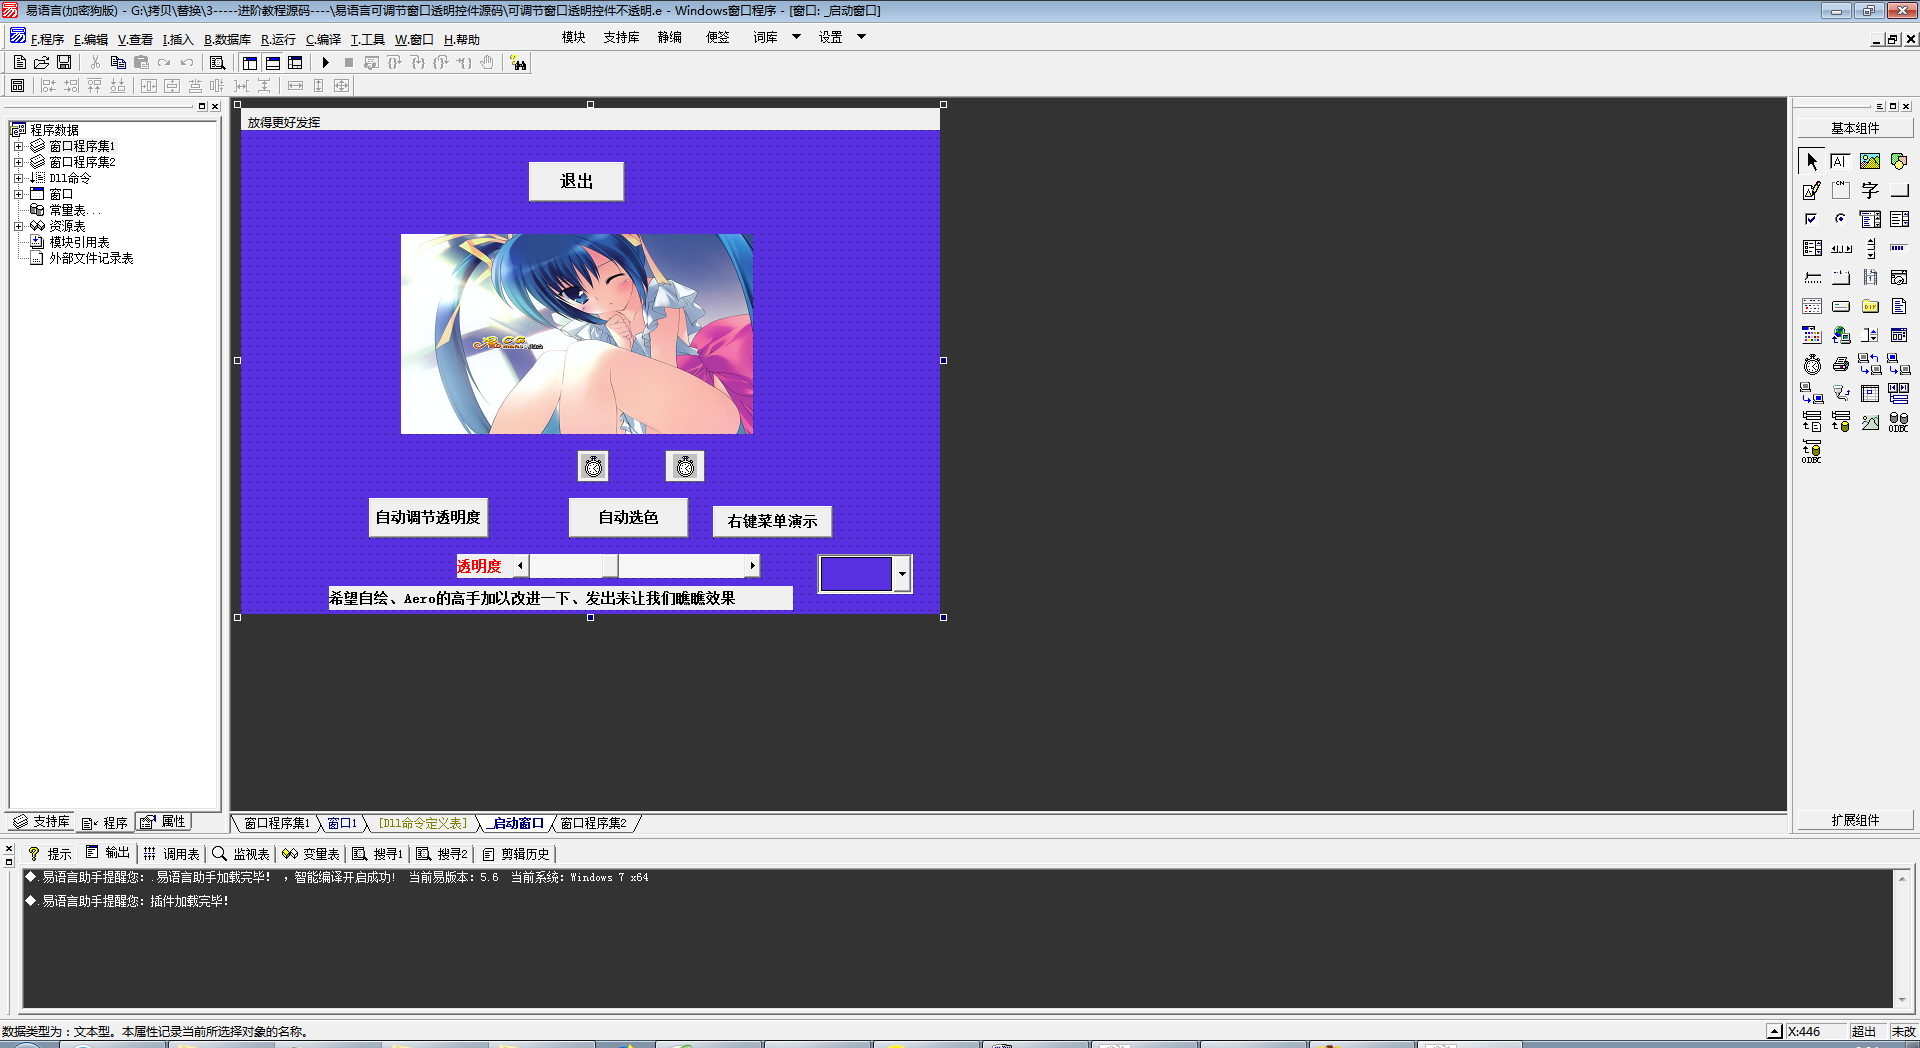This screenshot has height=1048, width=1920.
Task: Open the T.工具 menu
Action: pos(367,39)
